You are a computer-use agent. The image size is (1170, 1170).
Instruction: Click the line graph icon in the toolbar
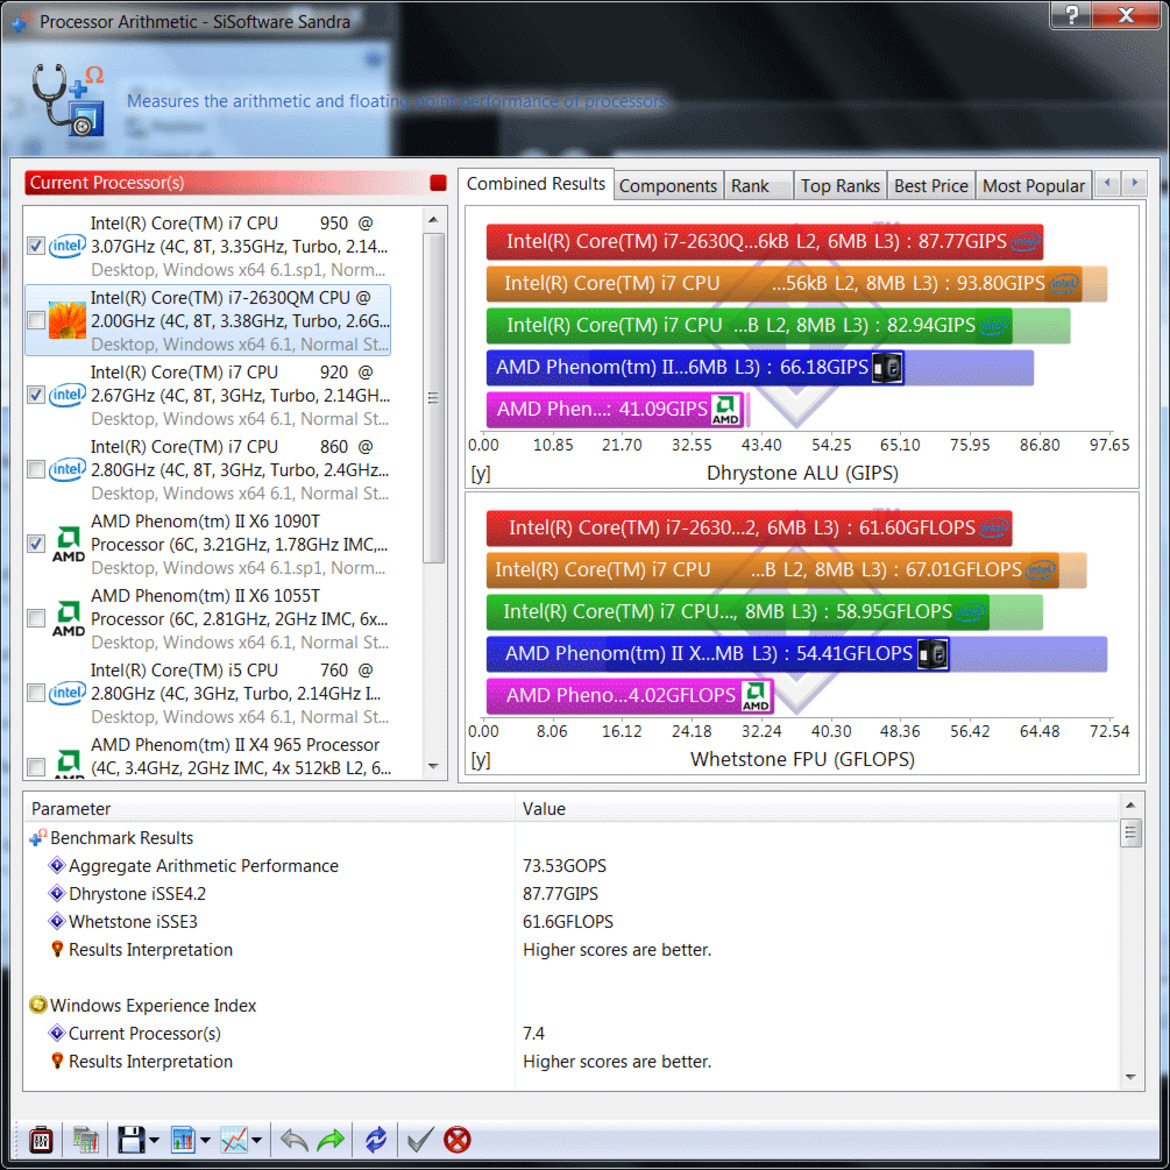234,1139
